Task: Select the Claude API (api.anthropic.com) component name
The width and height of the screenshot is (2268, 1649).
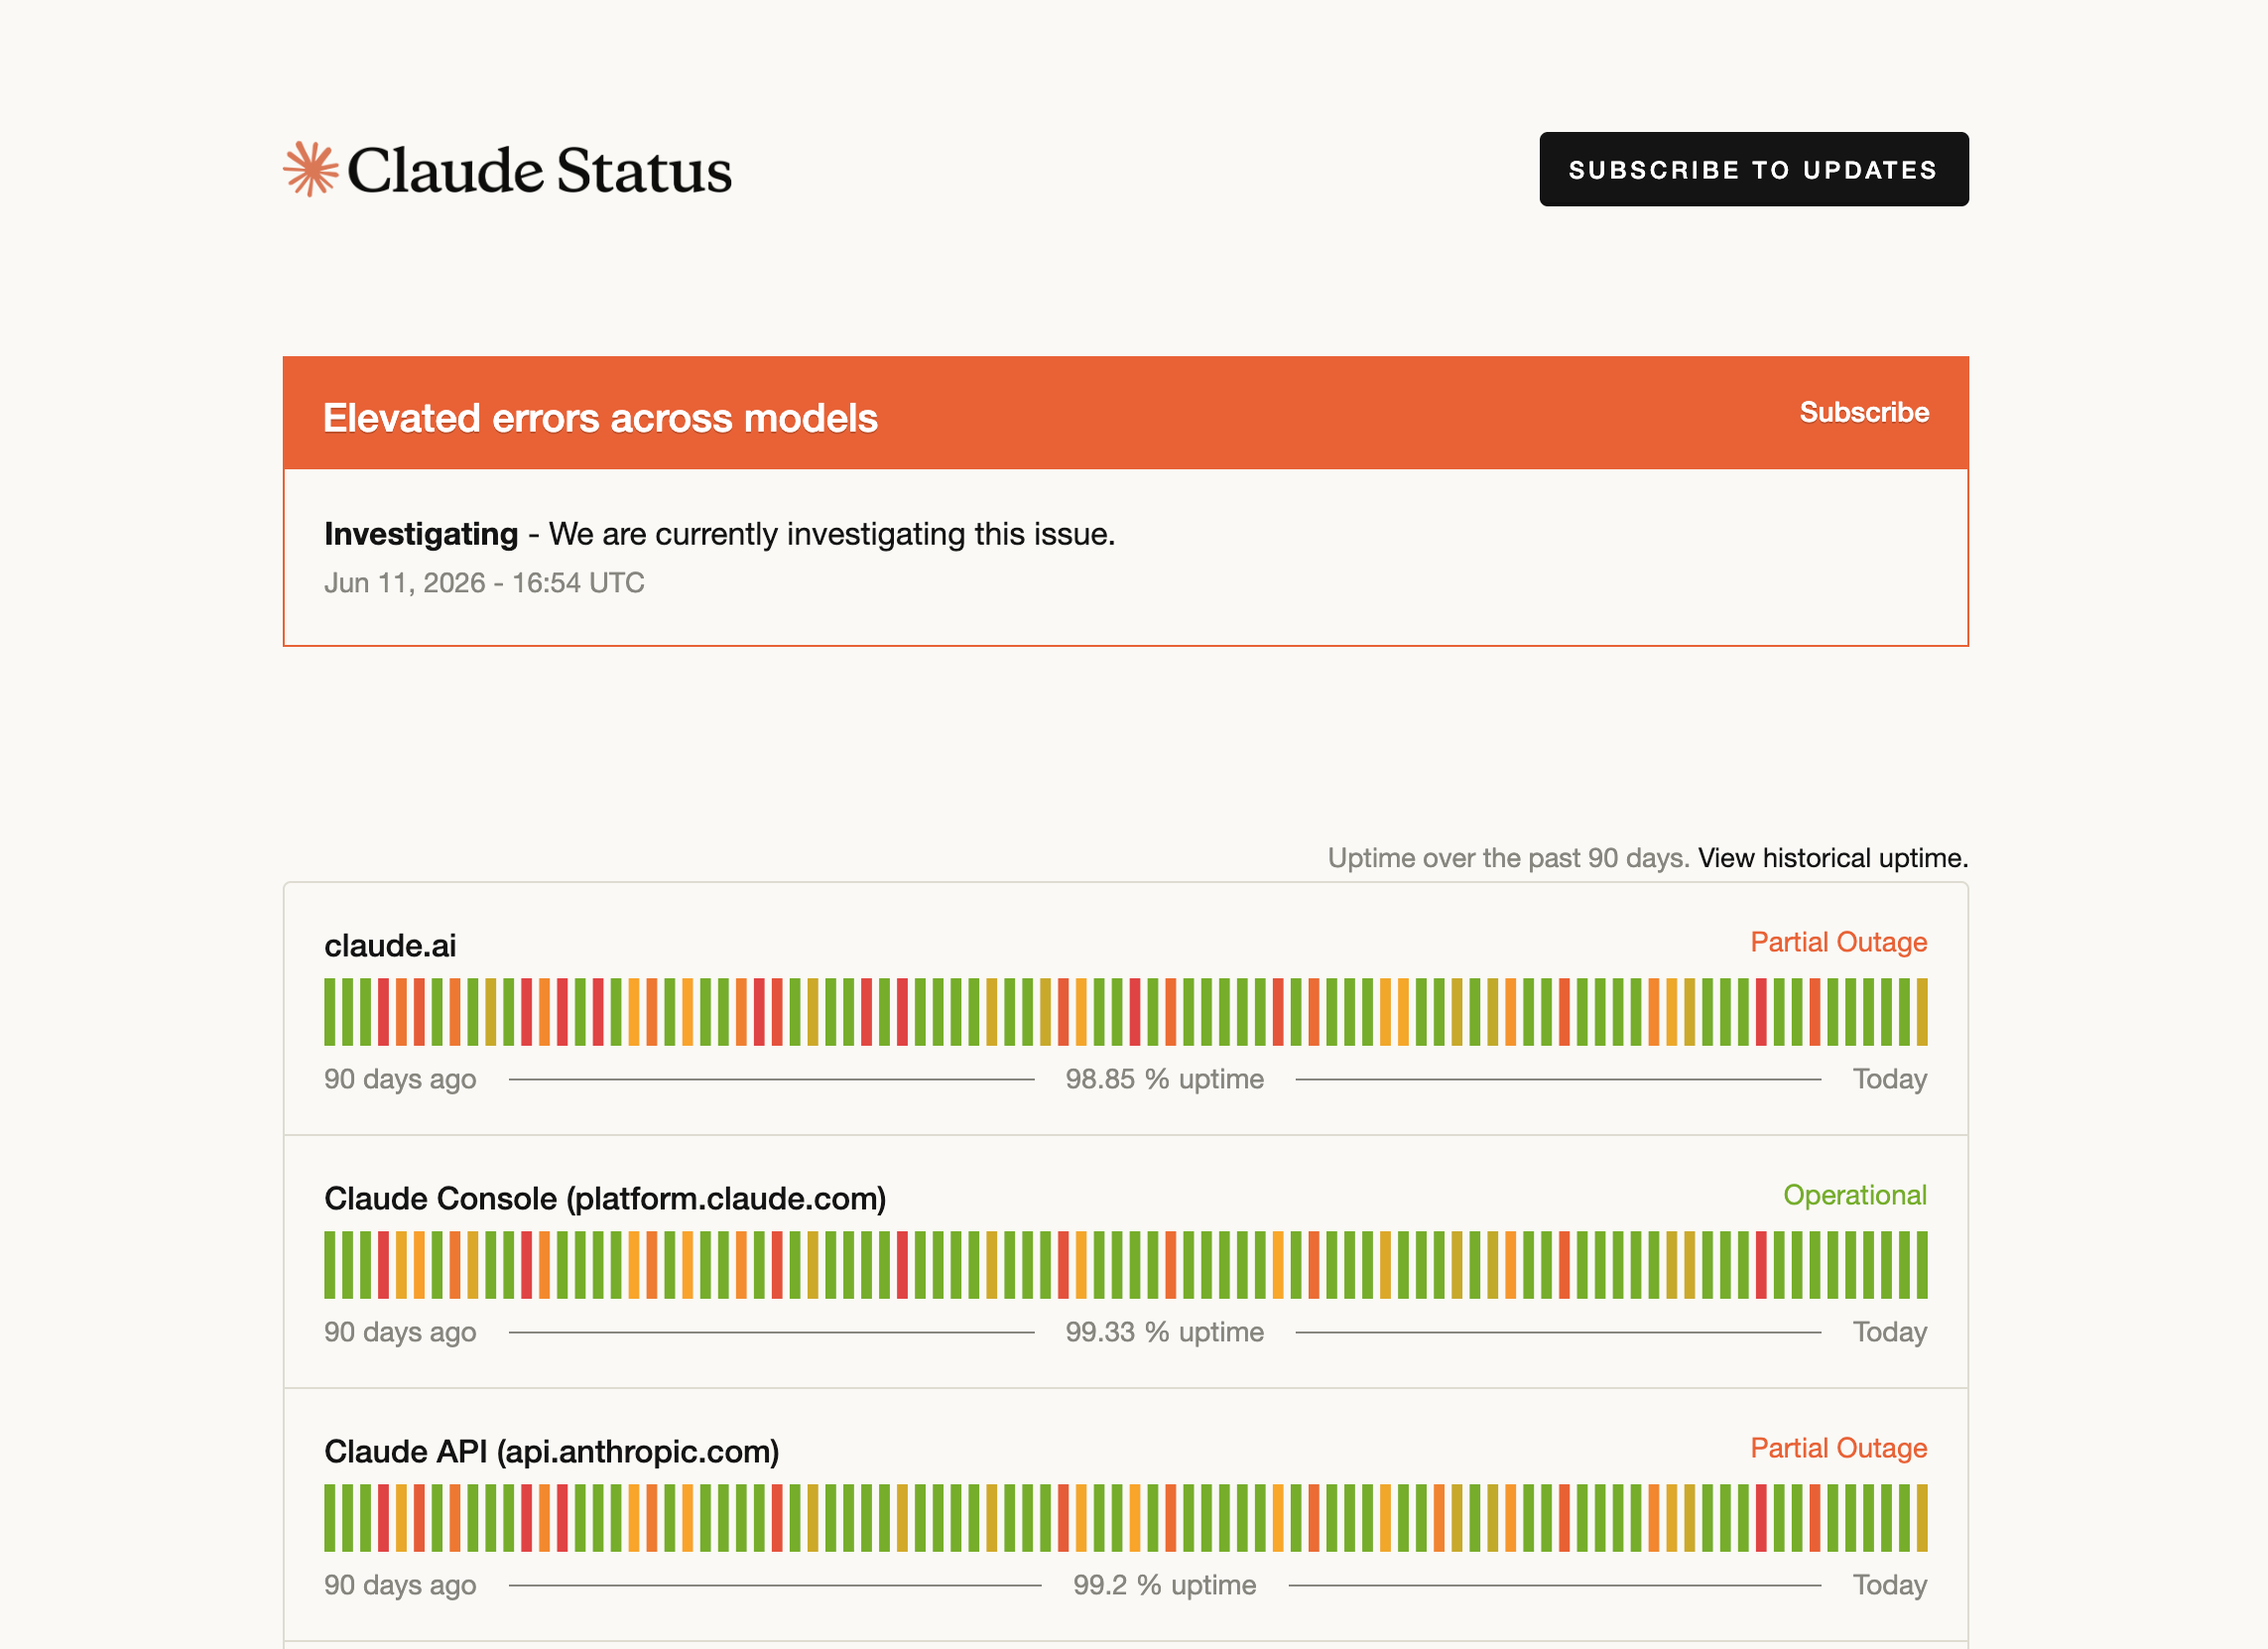Action: point(552,1451)
